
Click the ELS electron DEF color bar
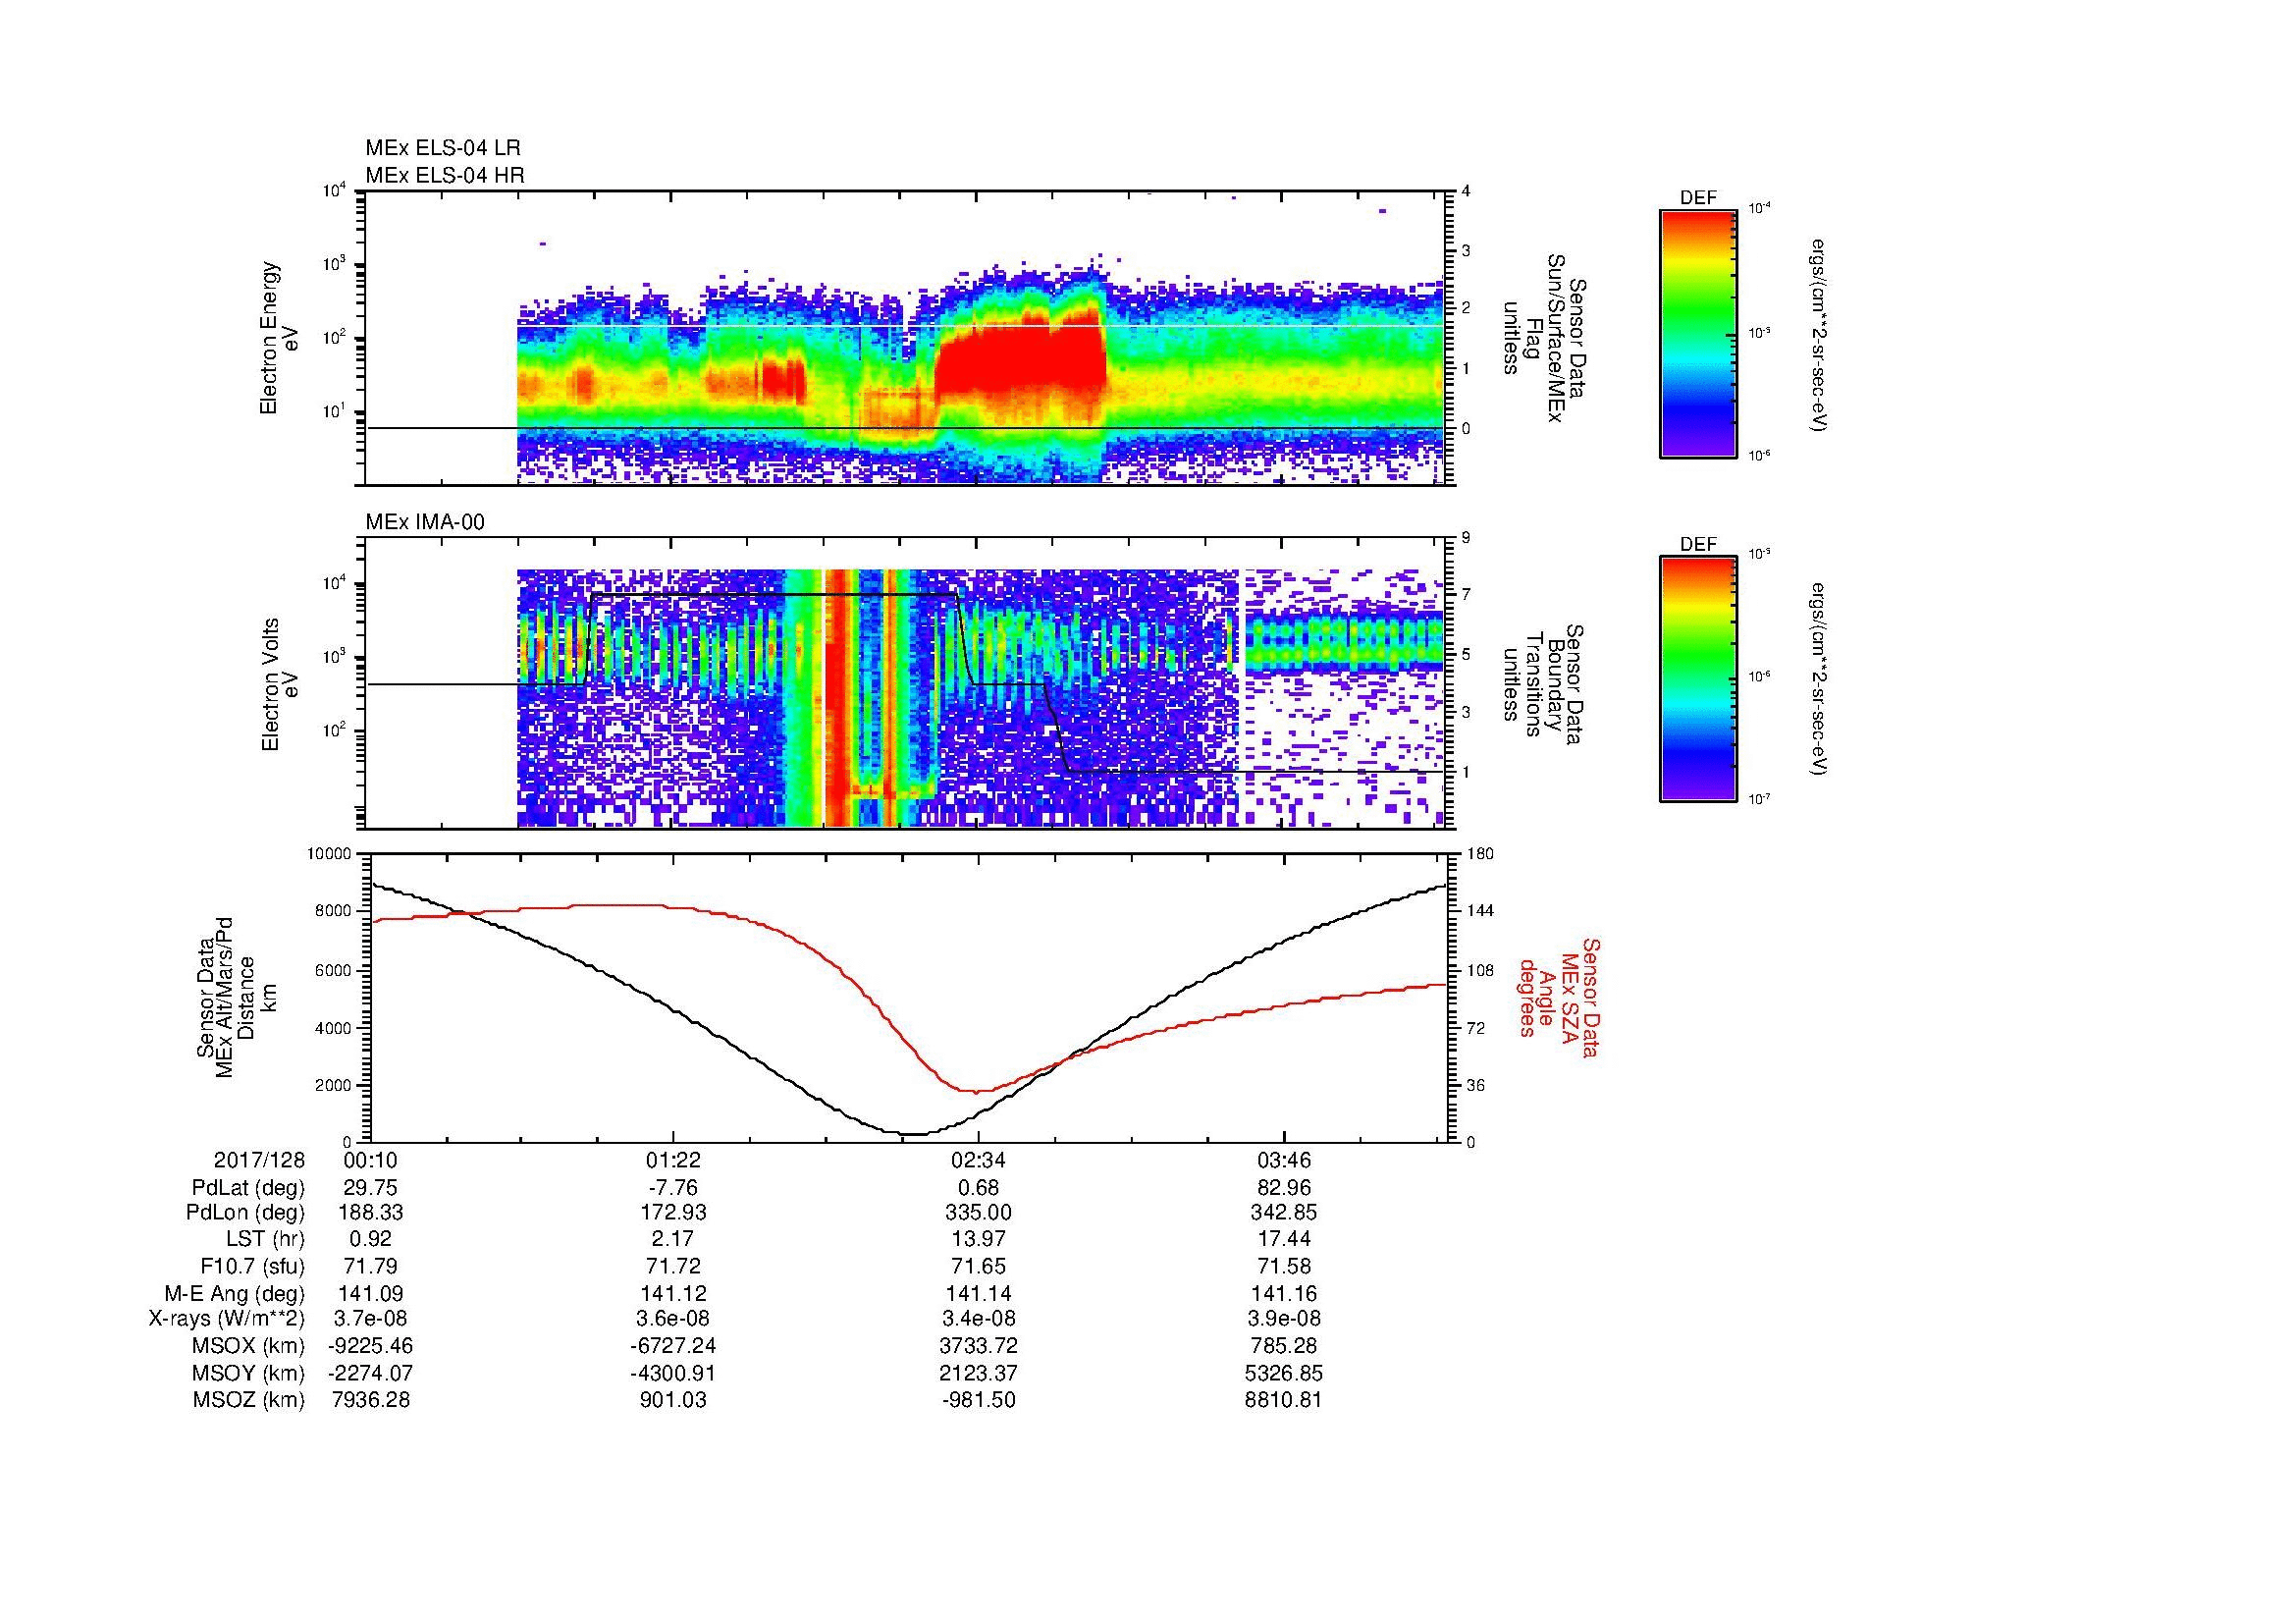(x=1698, y=333)
